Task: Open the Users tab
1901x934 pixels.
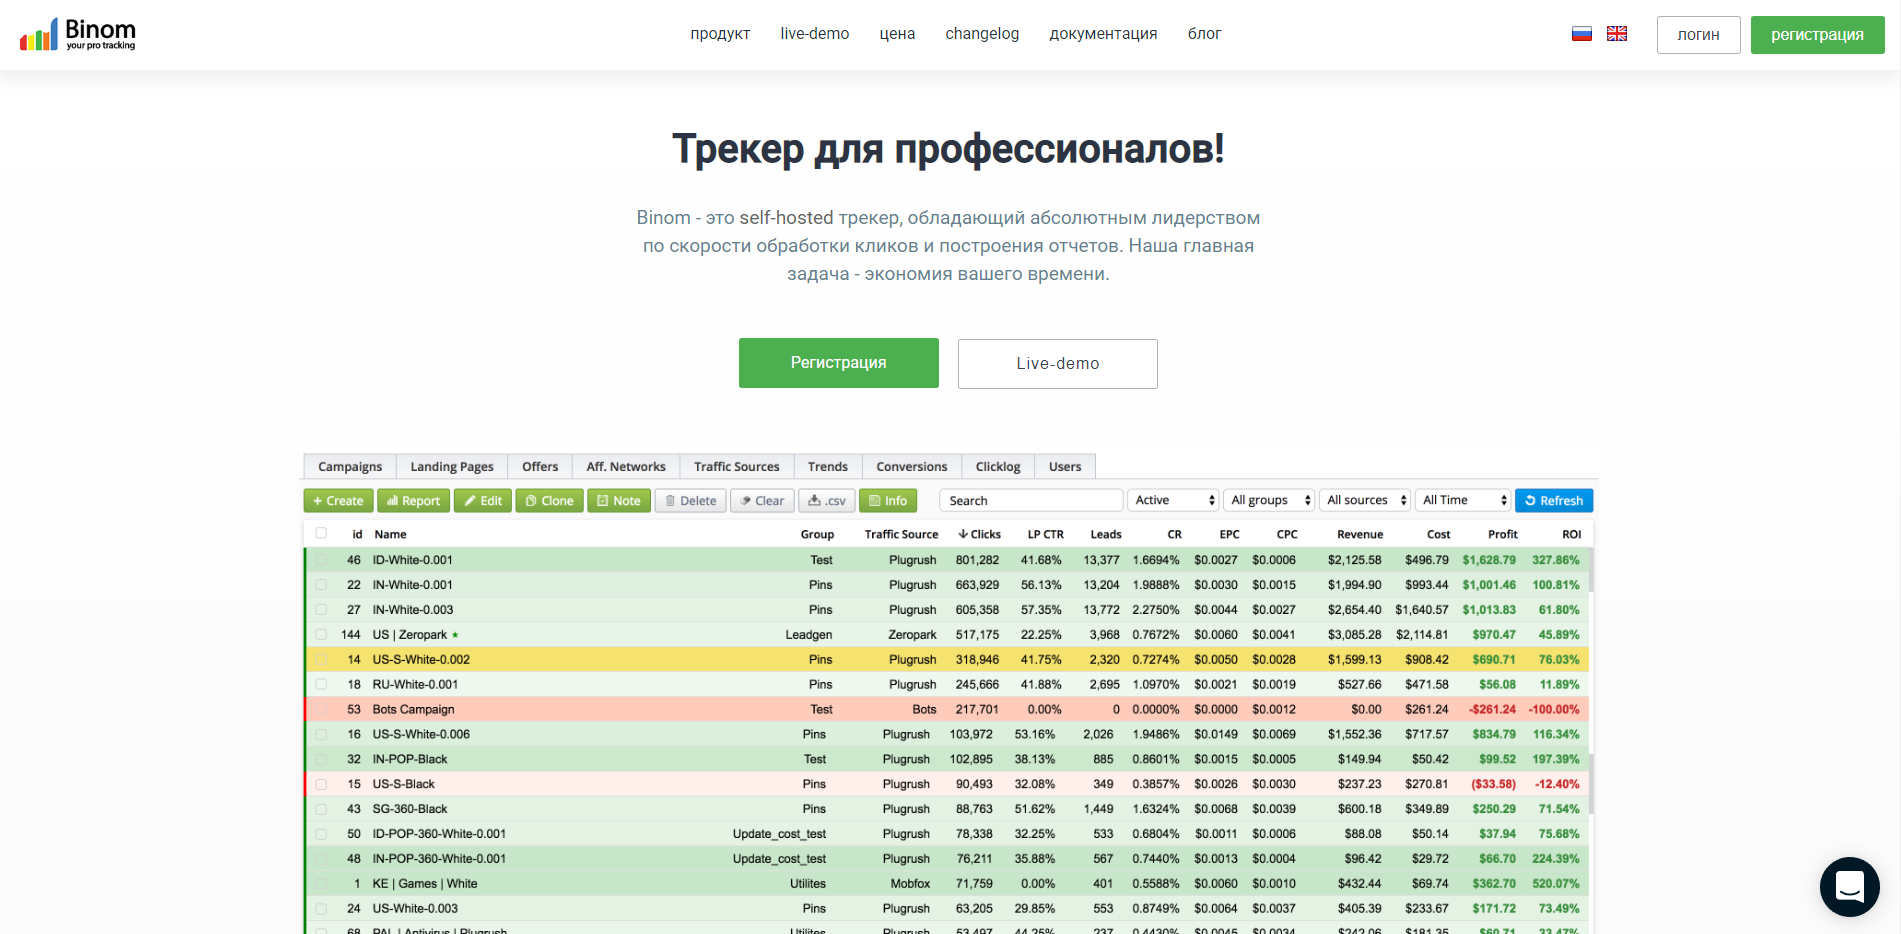Action: click(x=1065, y=467)
